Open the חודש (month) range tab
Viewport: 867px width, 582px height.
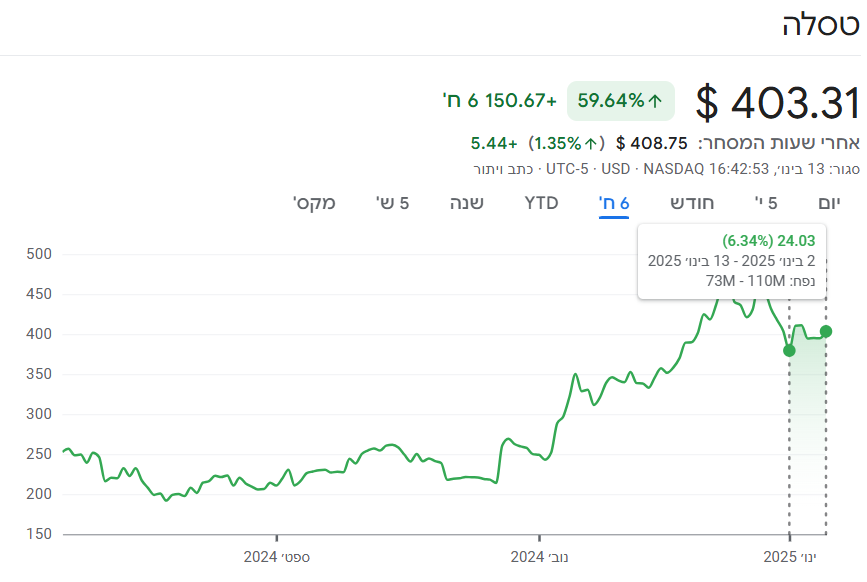coord(693,203)
